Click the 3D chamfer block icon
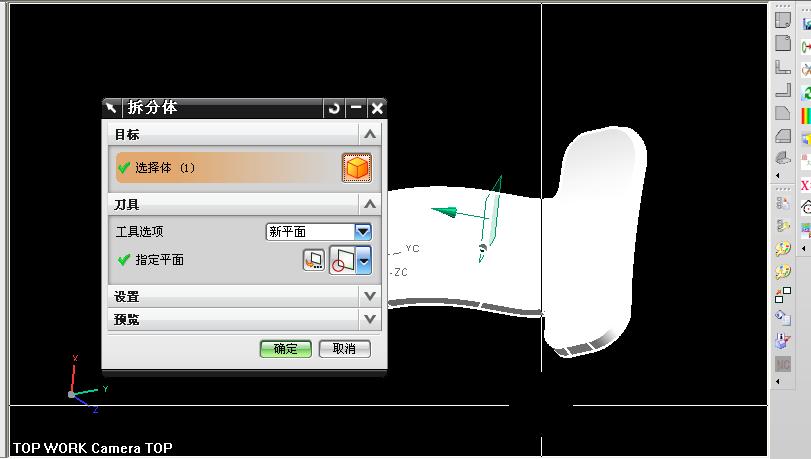This screenshot has width=811, height=459. click(783, 136)
